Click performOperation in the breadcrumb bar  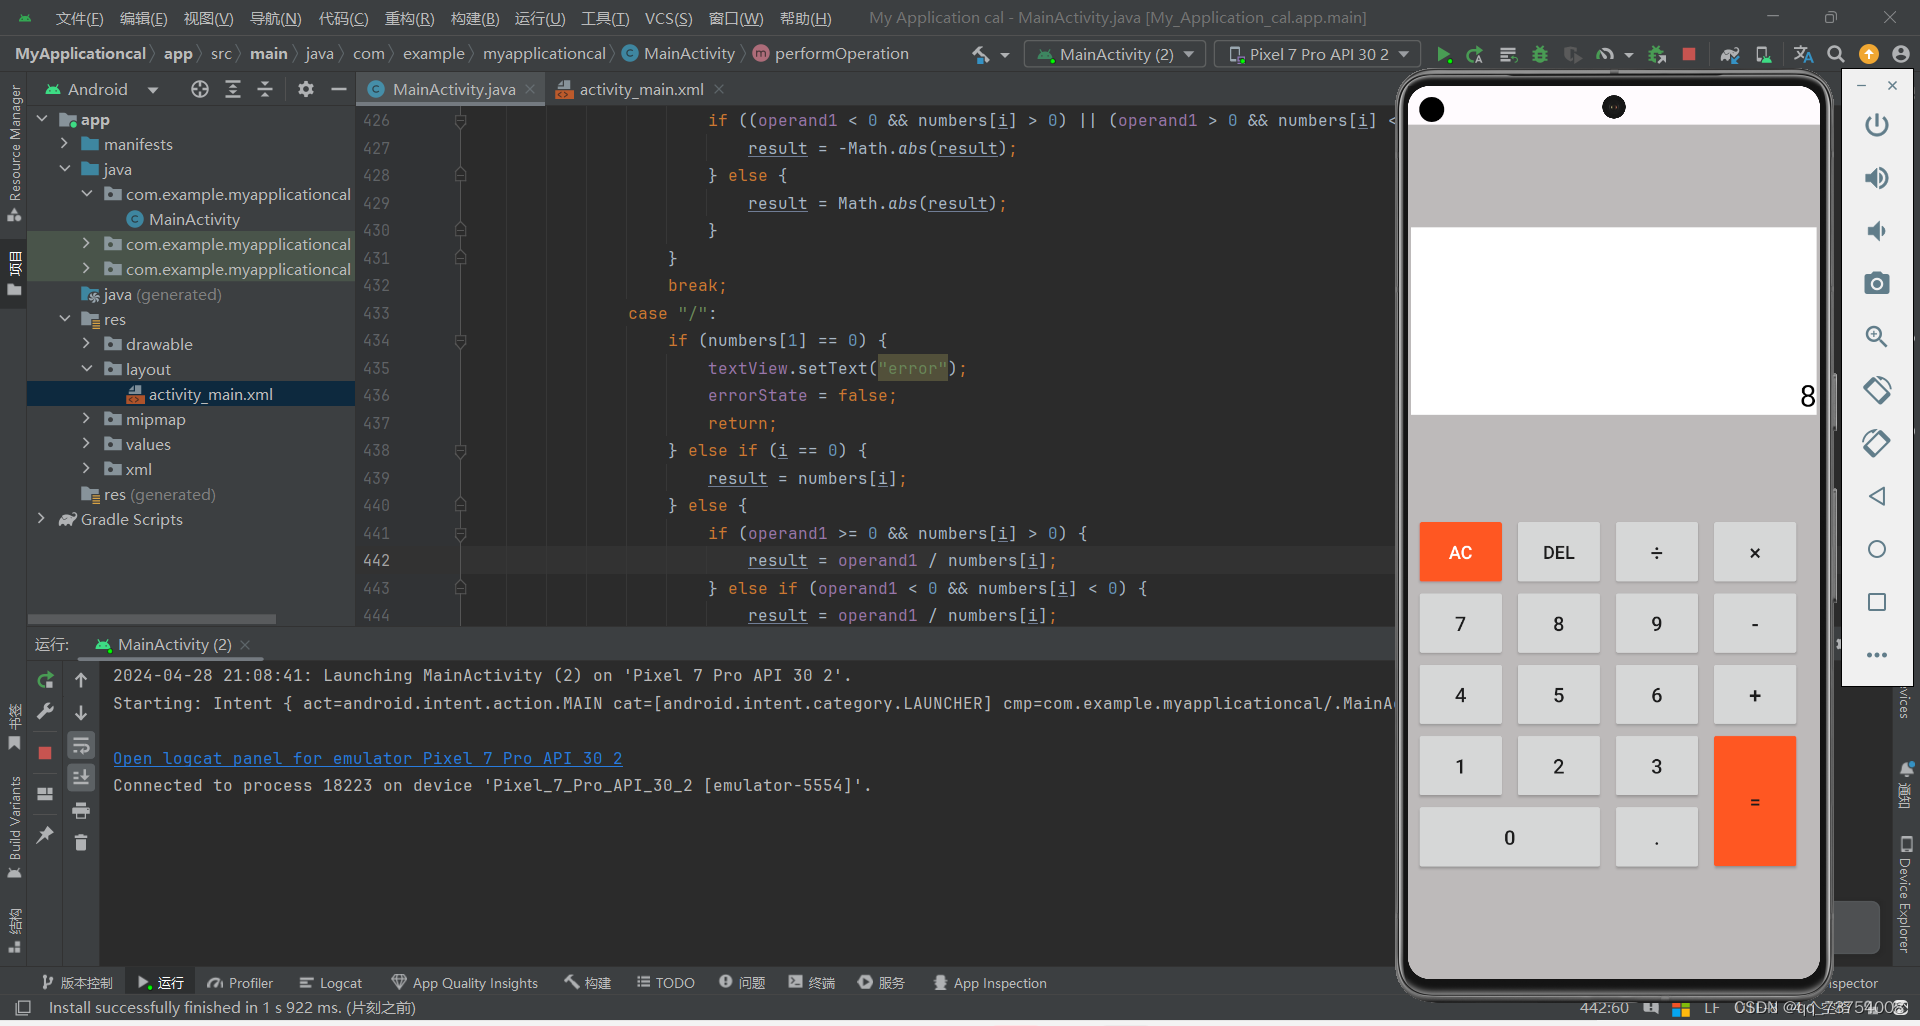(x=841, y=54)
